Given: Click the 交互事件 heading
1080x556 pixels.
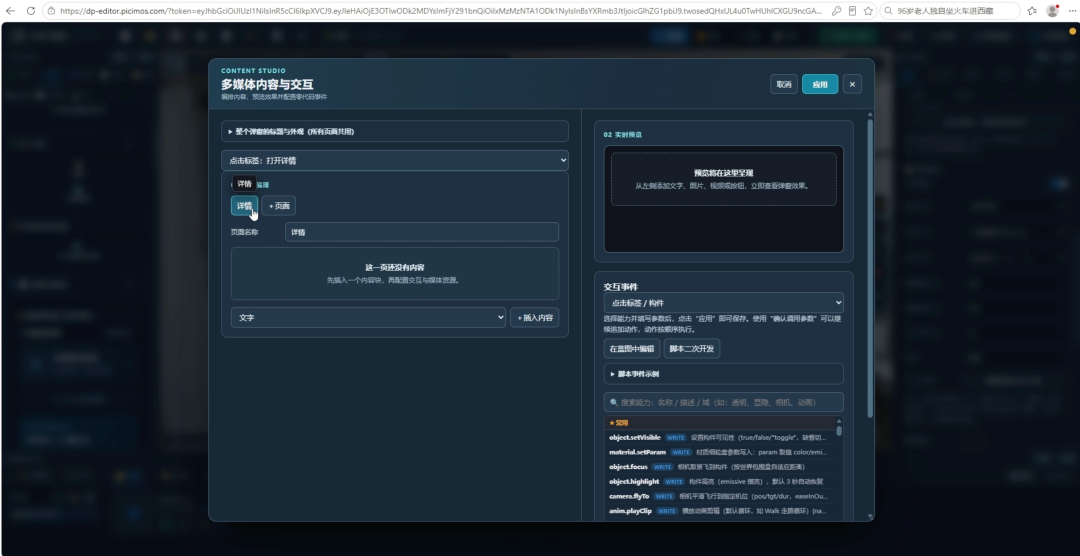Looking at the screenshot, I should click(x=621, y=286).
